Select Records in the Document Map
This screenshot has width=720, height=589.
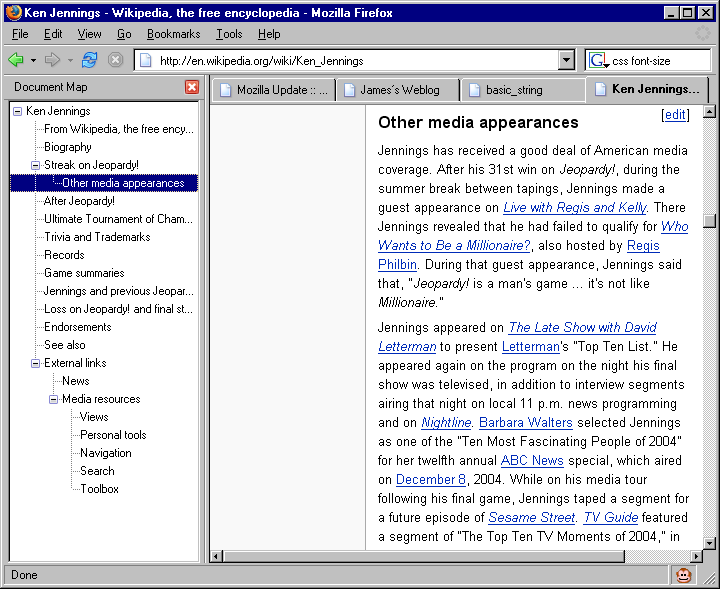pos(64,255)
